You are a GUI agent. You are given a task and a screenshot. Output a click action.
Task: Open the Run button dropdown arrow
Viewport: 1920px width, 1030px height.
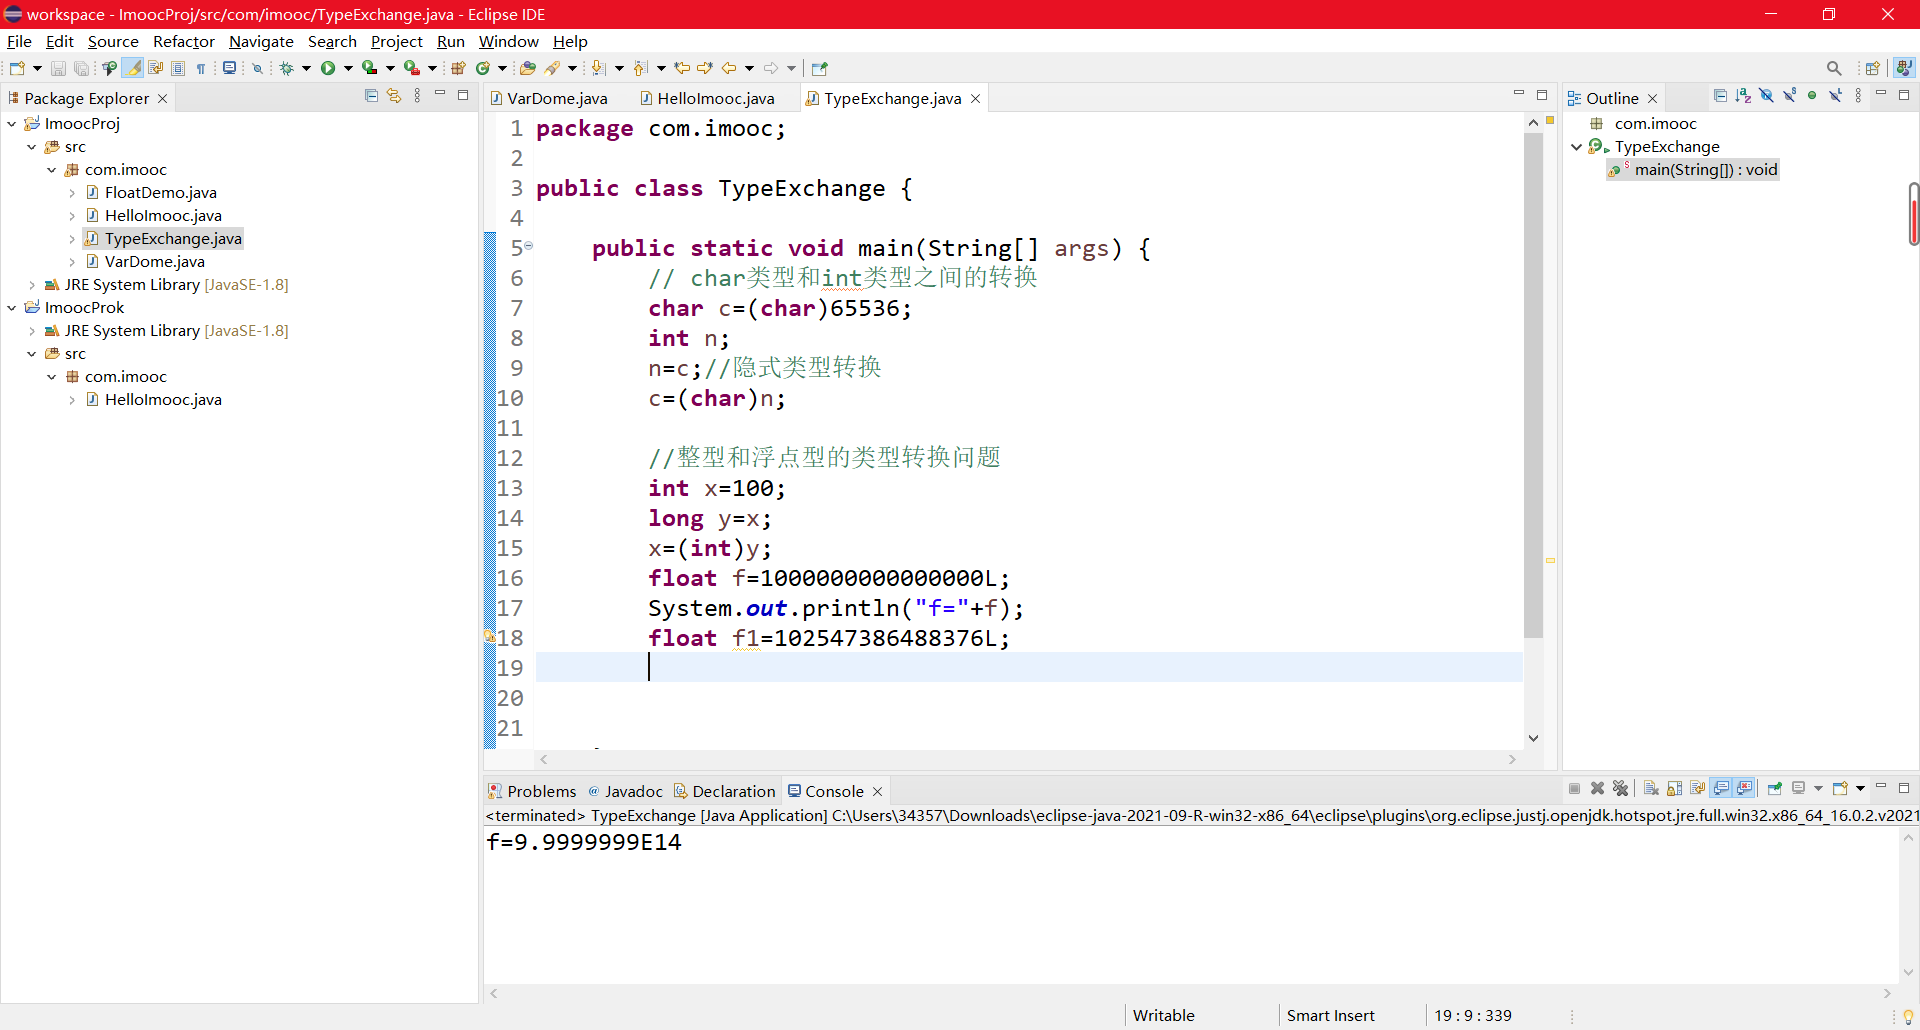(348, 68)
